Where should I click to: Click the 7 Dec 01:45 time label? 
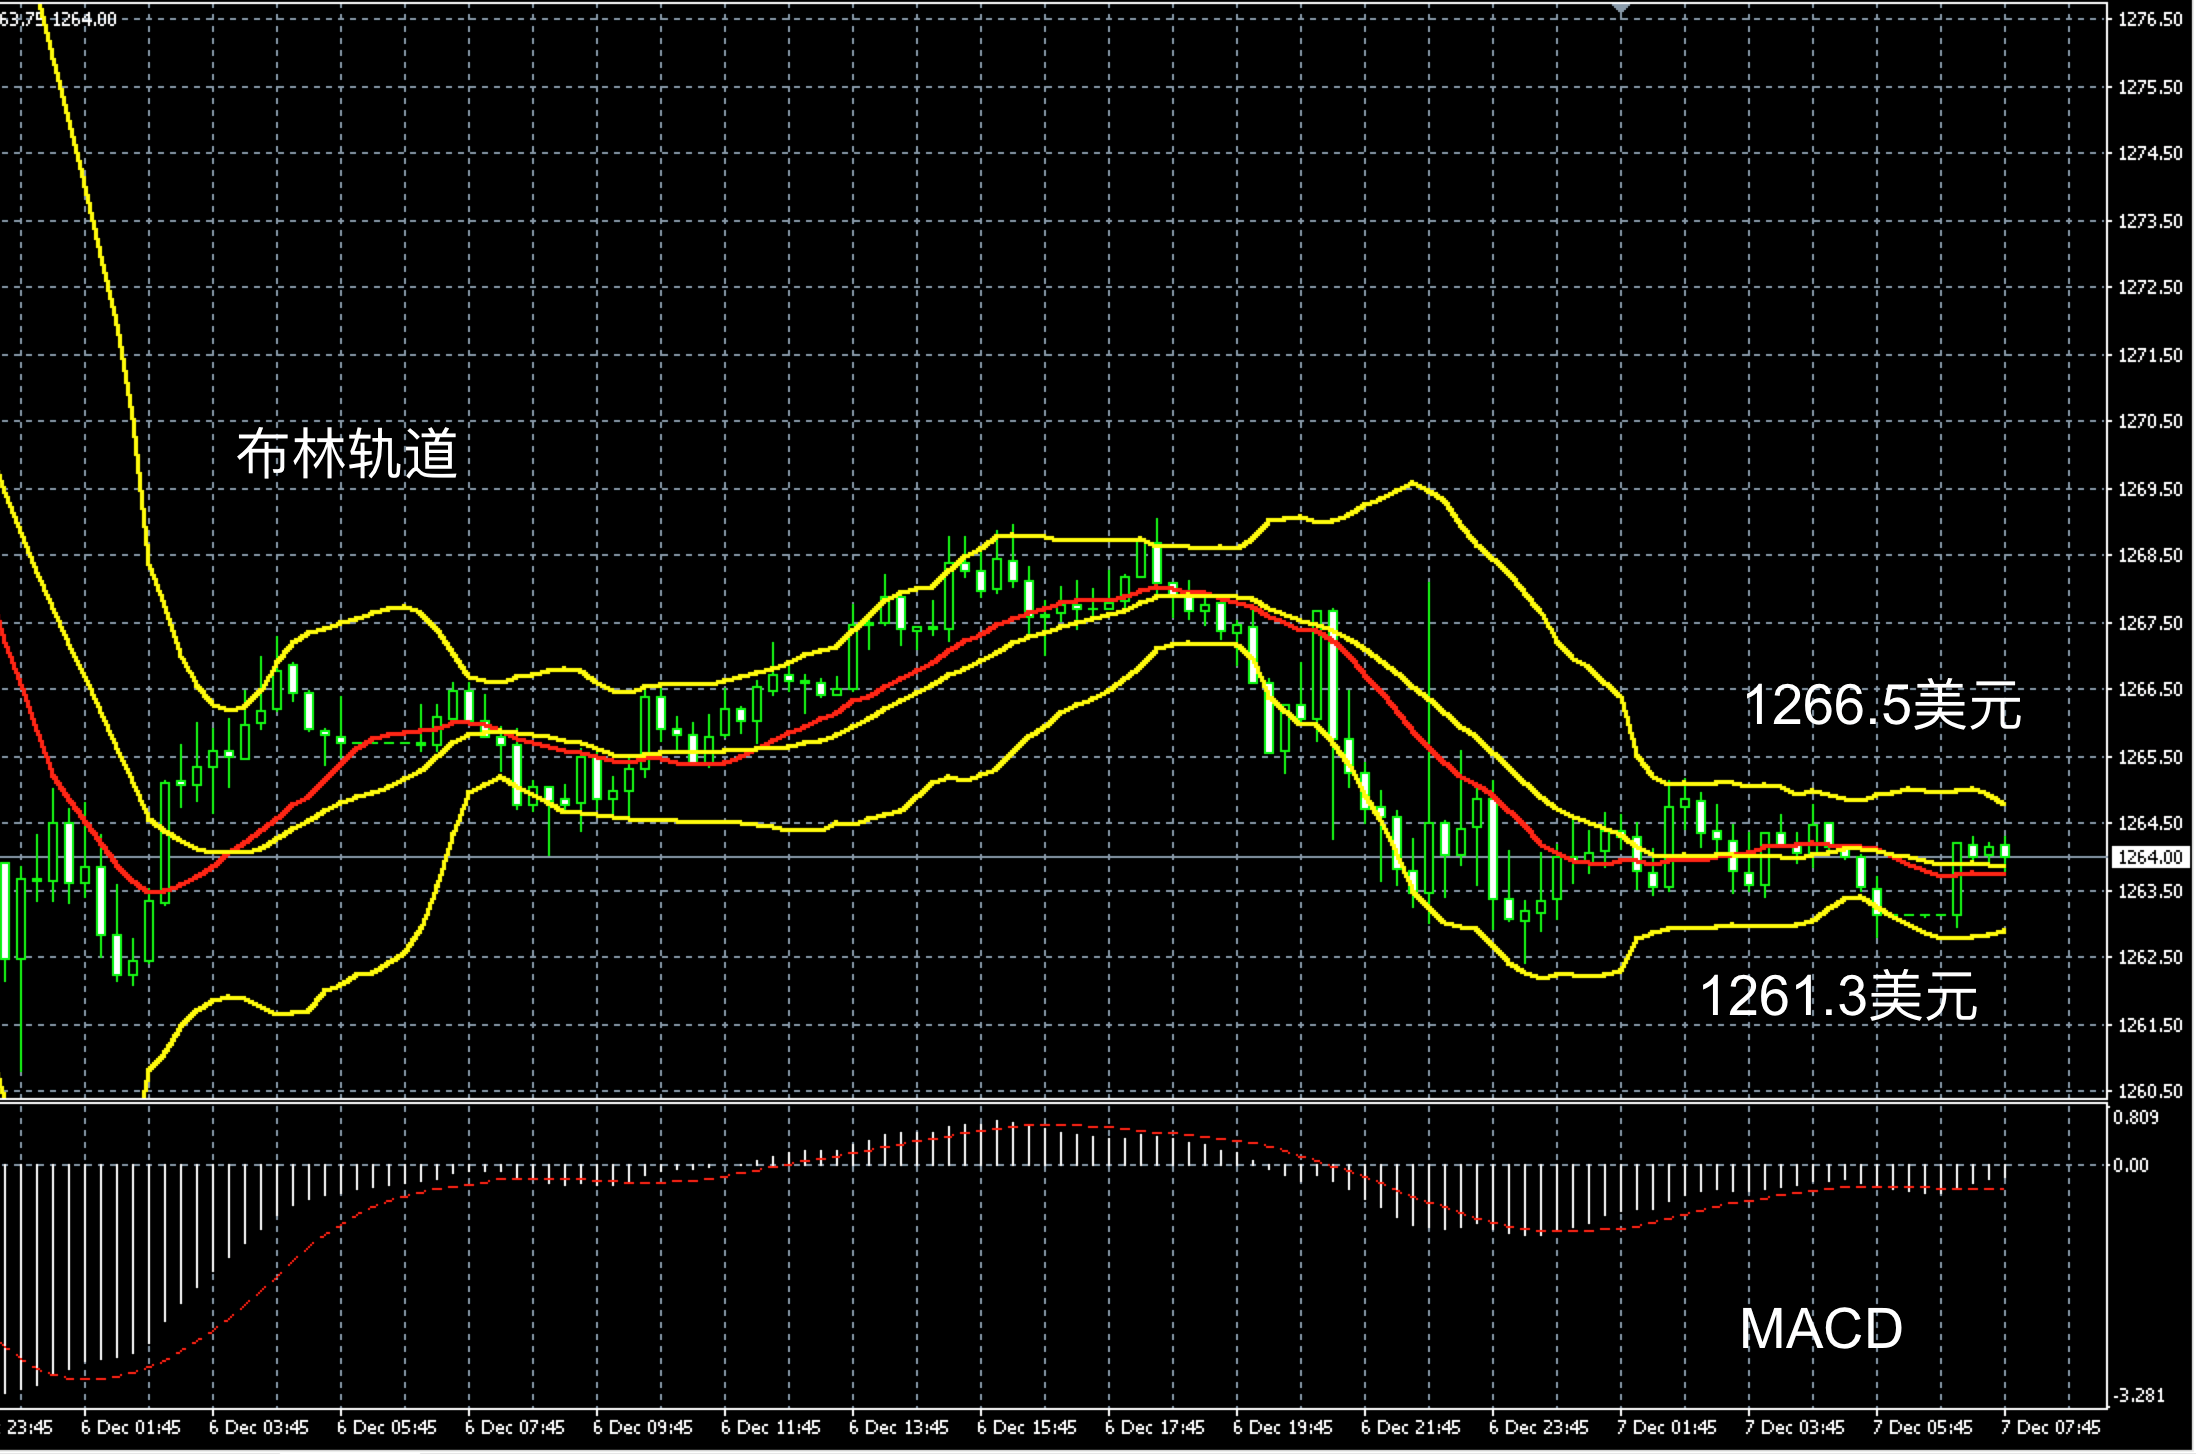tap(1666, 1427)
